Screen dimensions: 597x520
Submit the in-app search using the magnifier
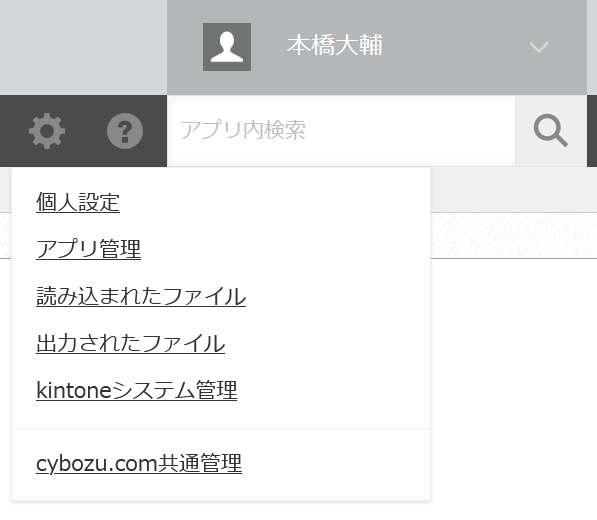[551, 131]
